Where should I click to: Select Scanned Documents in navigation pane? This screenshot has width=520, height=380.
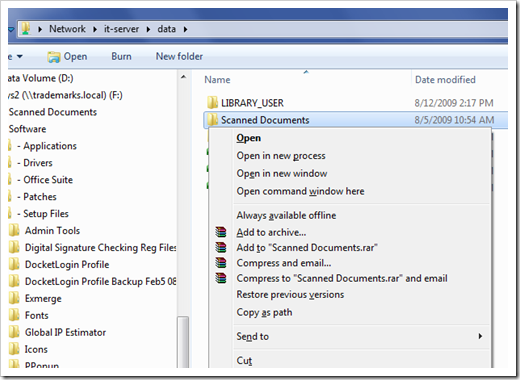coord(53,112)
